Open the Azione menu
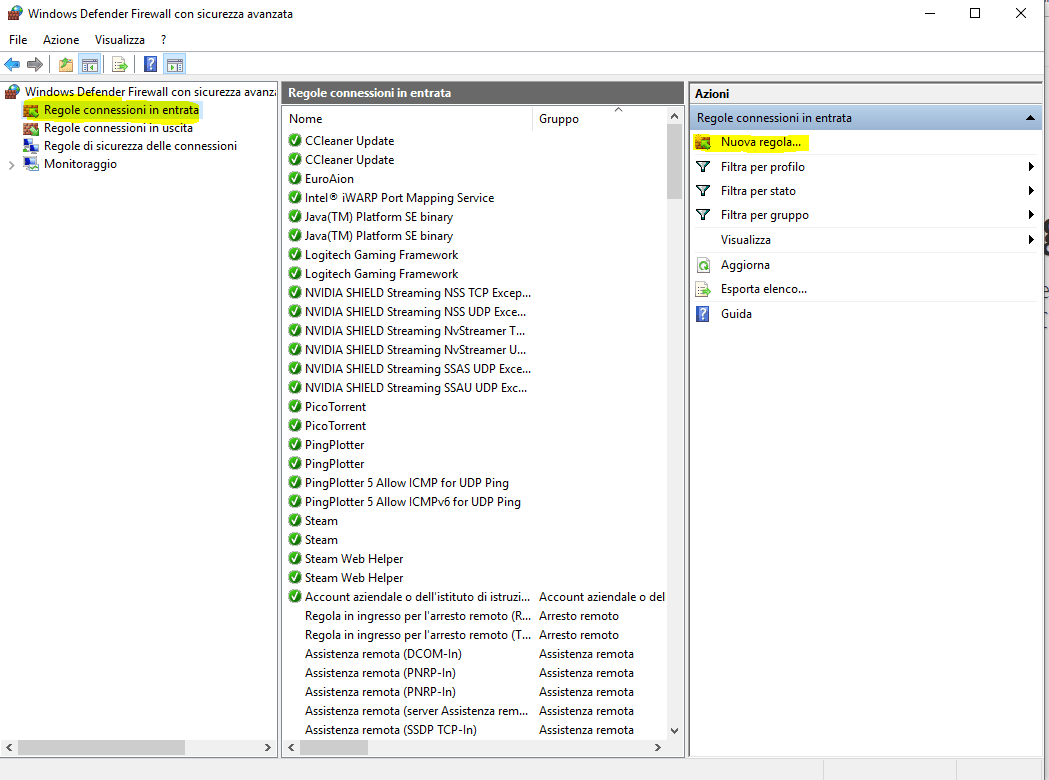The image size is (1049, 780). [61, 40]
